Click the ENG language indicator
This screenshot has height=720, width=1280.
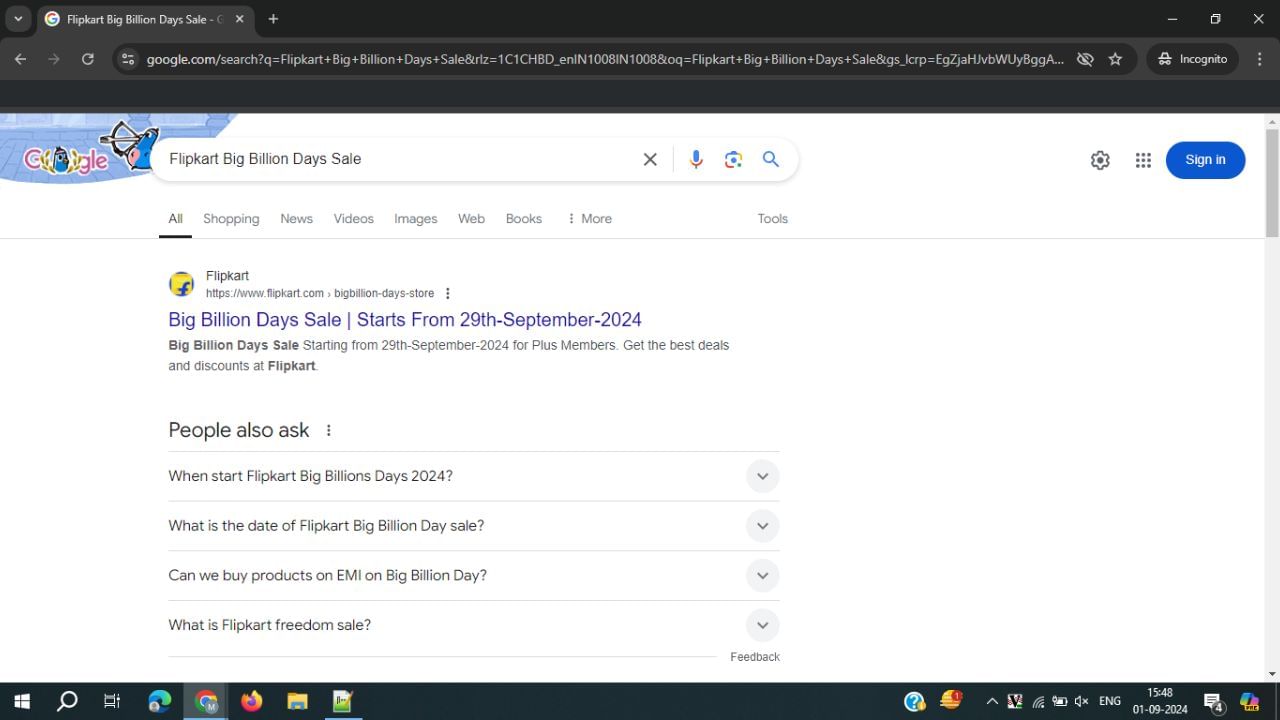[1110, 701]
